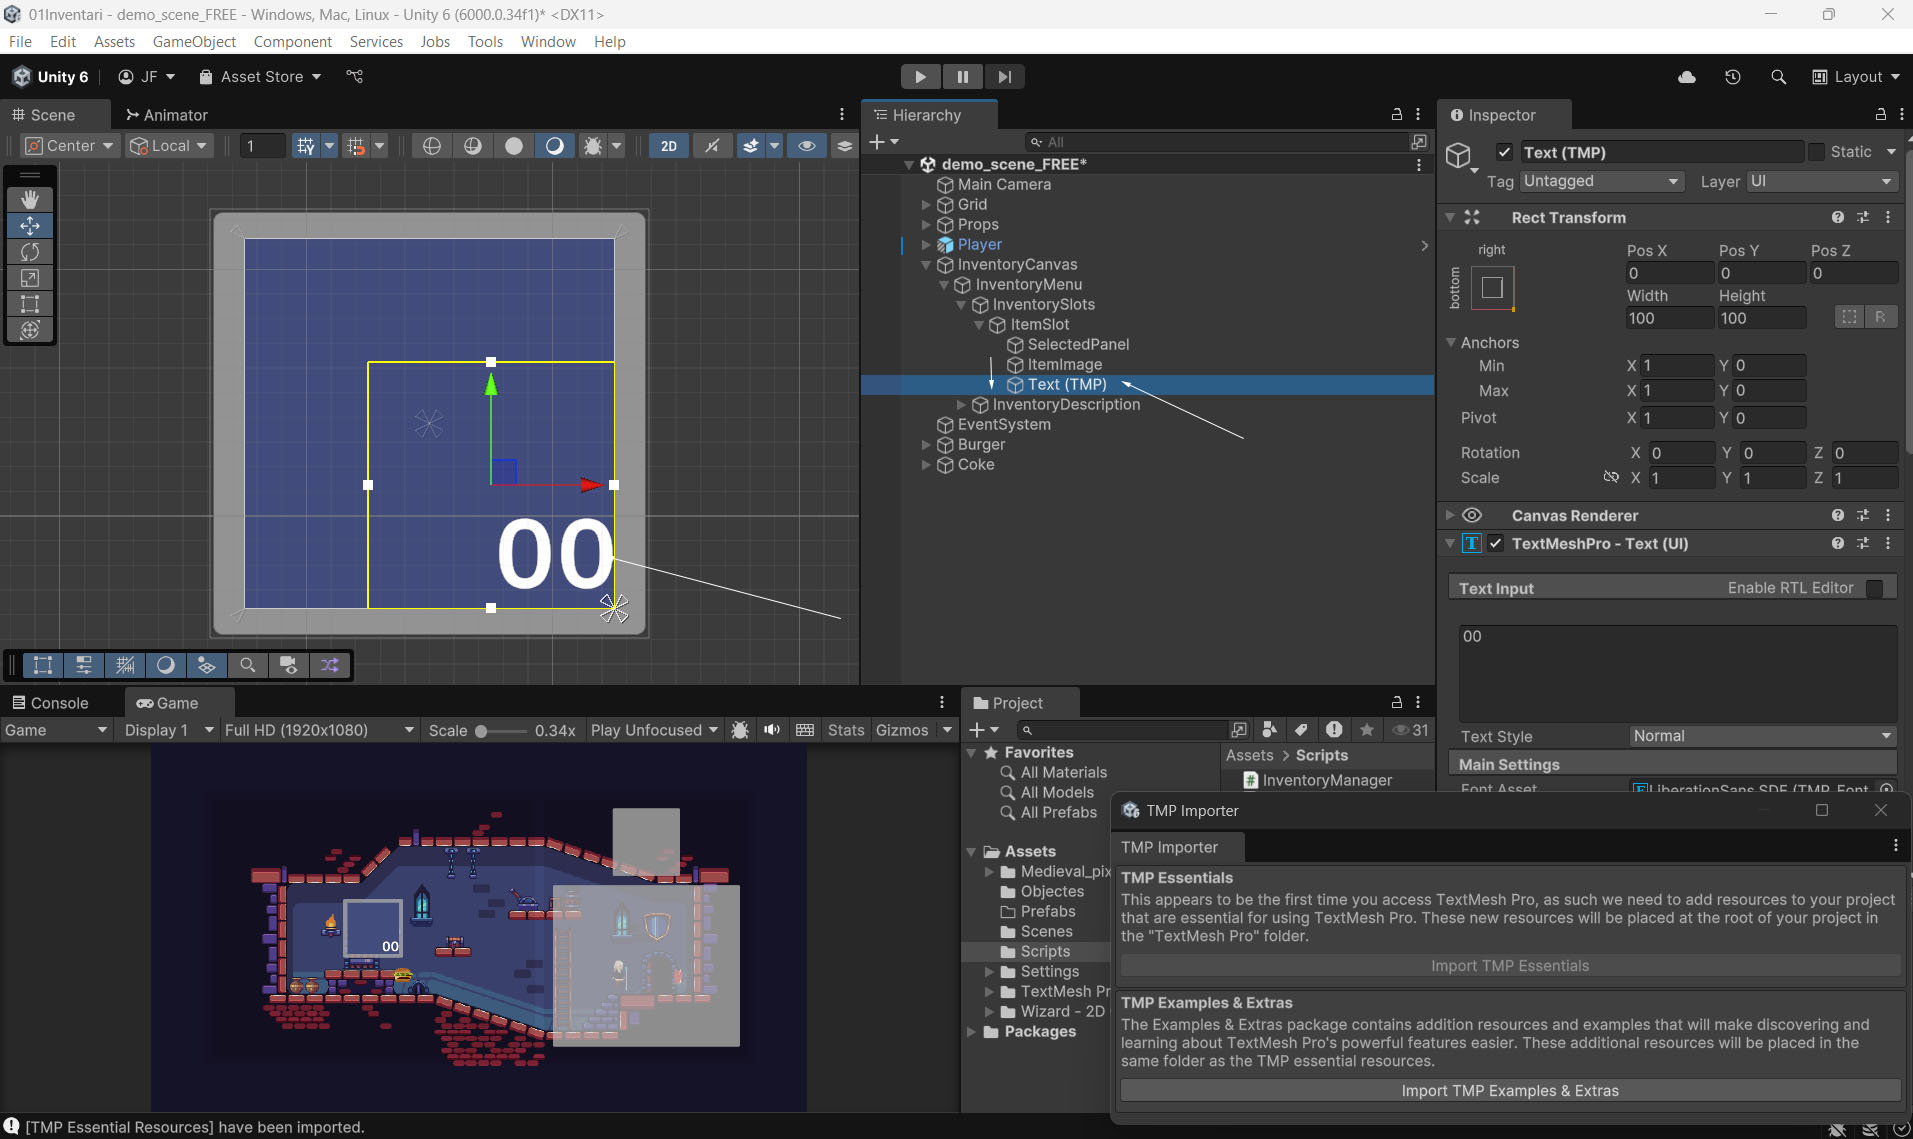
Task: Open Unity cloud services icon
Action: [x=1687, y=77]
